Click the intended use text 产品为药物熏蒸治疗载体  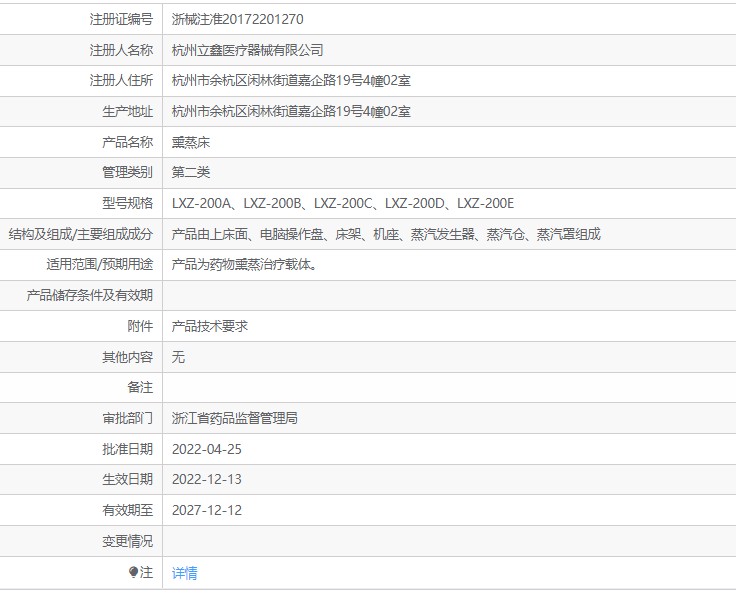click(245, 264)
